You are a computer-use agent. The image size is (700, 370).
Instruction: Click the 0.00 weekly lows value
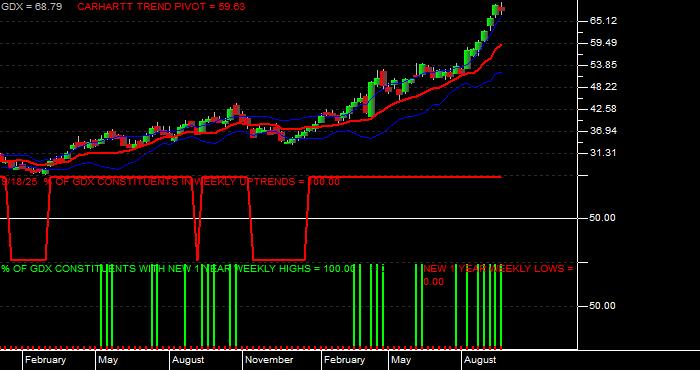(x=433, y=282)
